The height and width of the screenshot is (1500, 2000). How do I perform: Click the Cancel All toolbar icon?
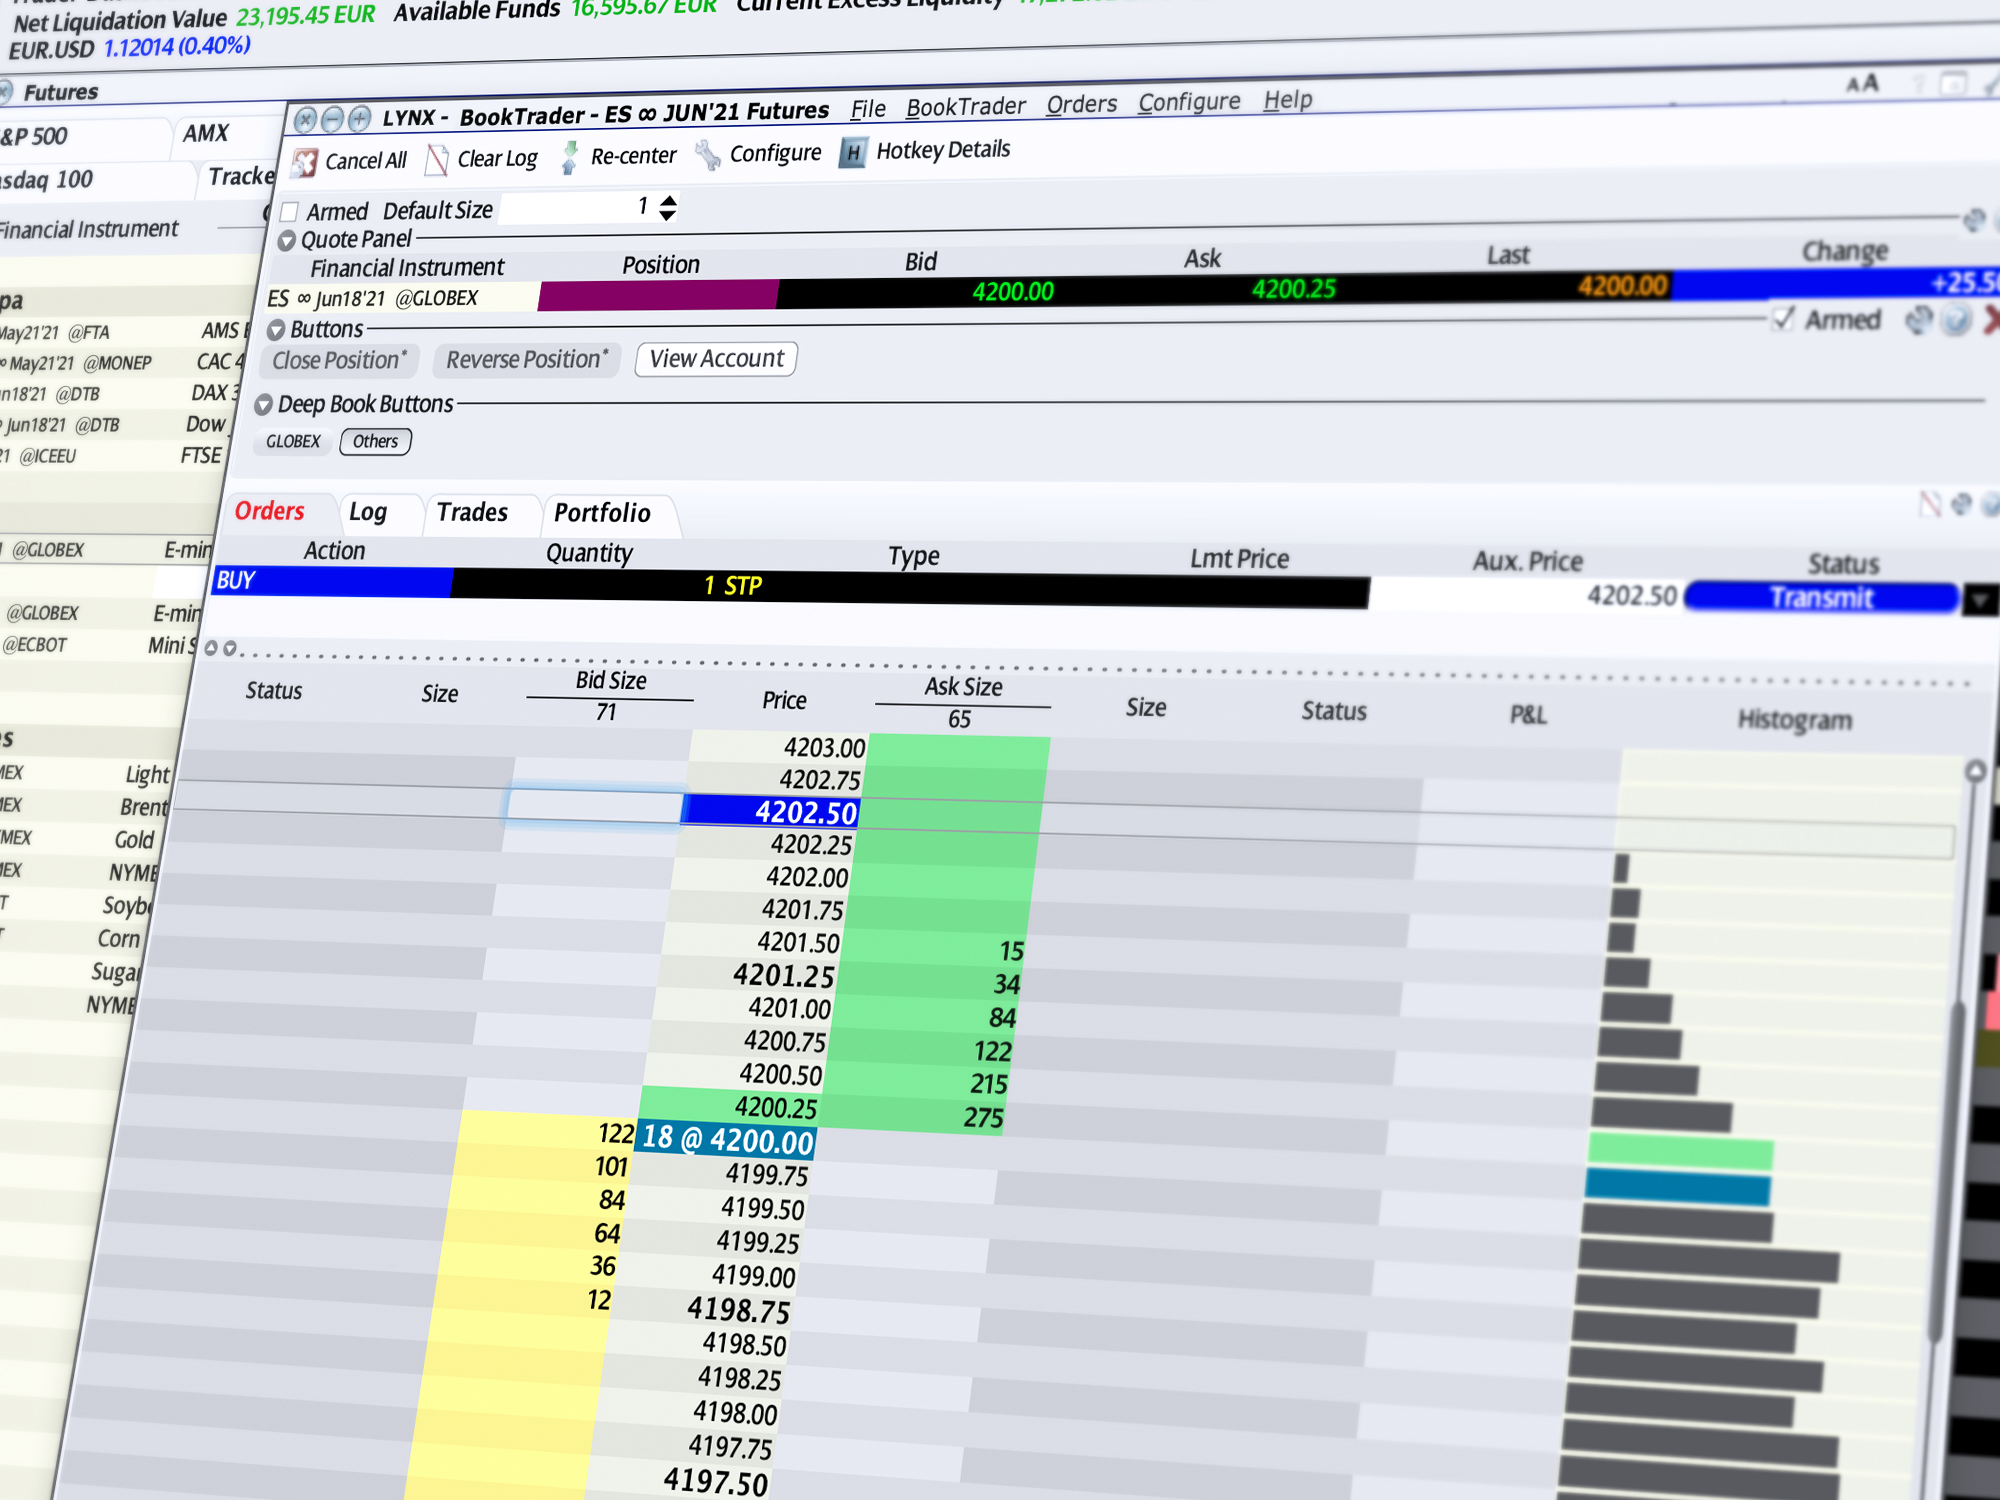click(305, 161)
